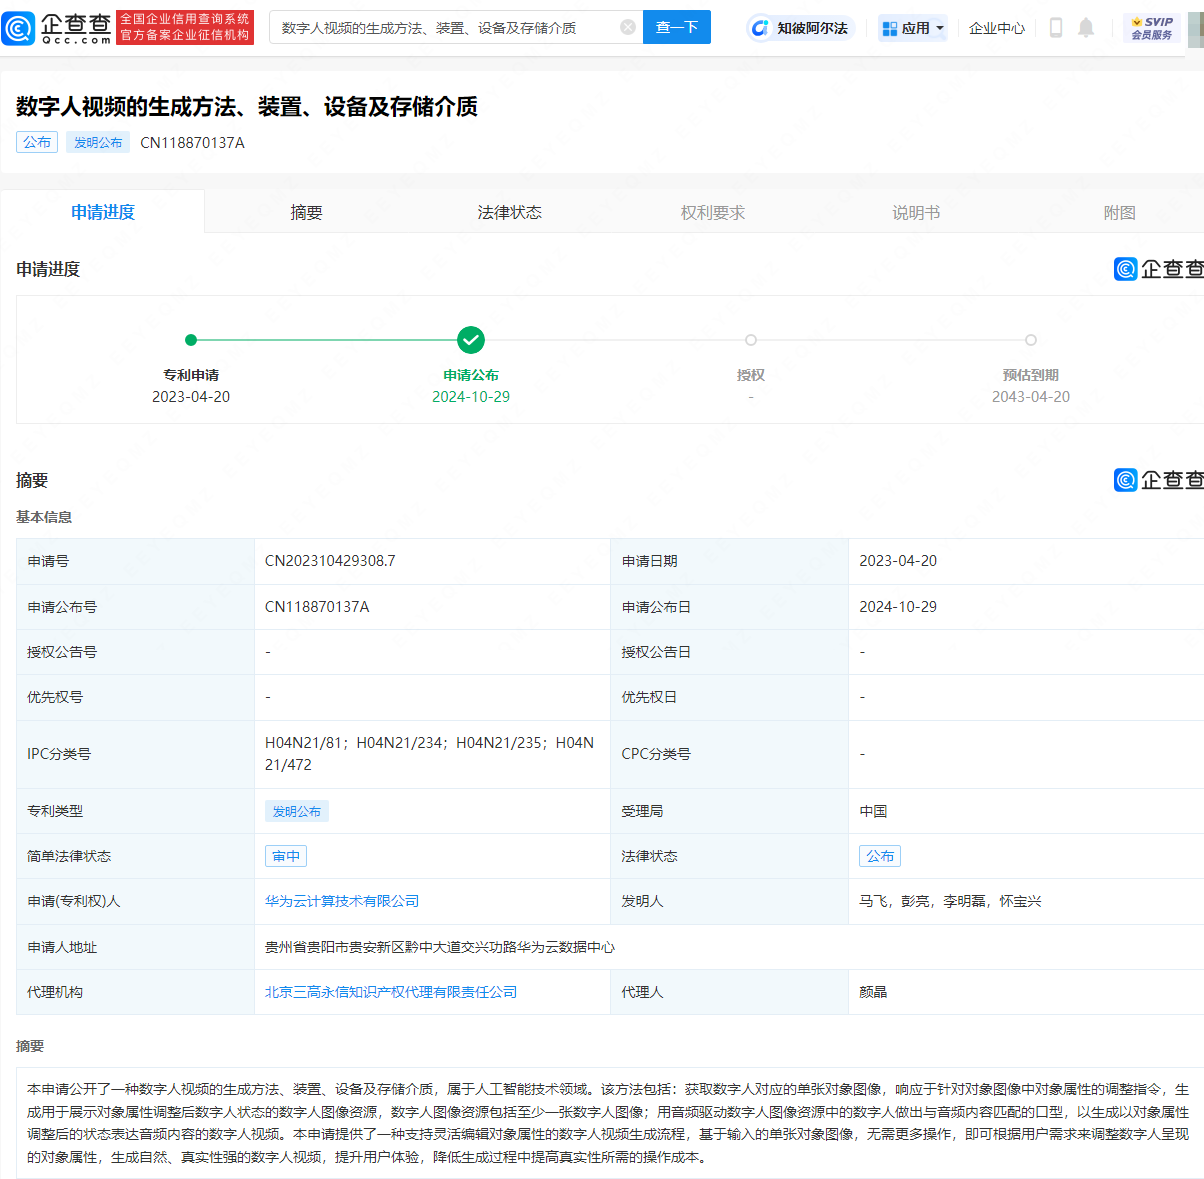Open the 附图 tab
1204x1179 pixels.
pos(1119,212)
